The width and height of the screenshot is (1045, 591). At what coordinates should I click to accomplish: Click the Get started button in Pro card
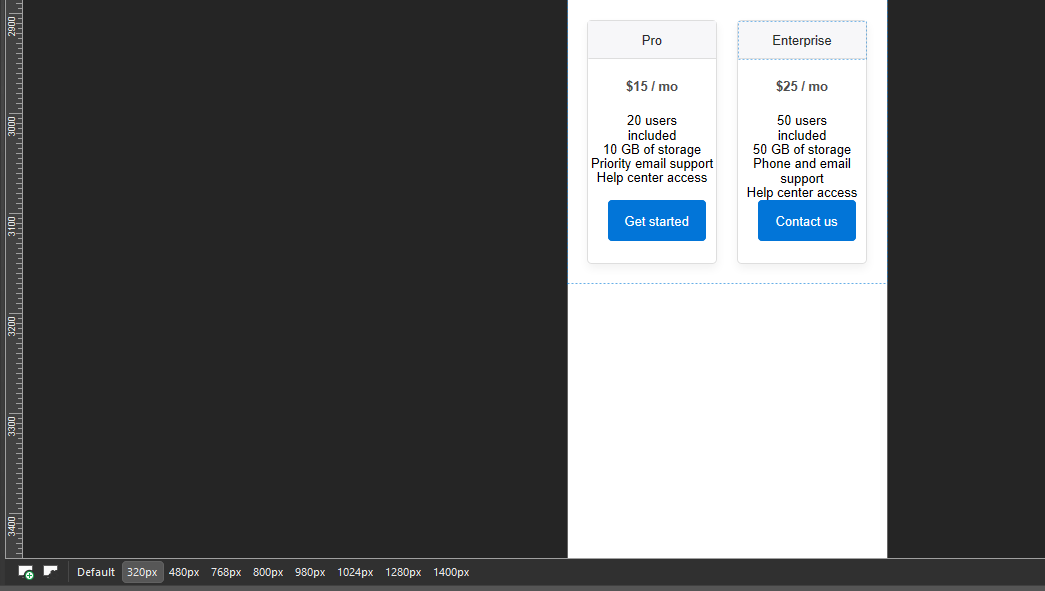coord(656,221)
